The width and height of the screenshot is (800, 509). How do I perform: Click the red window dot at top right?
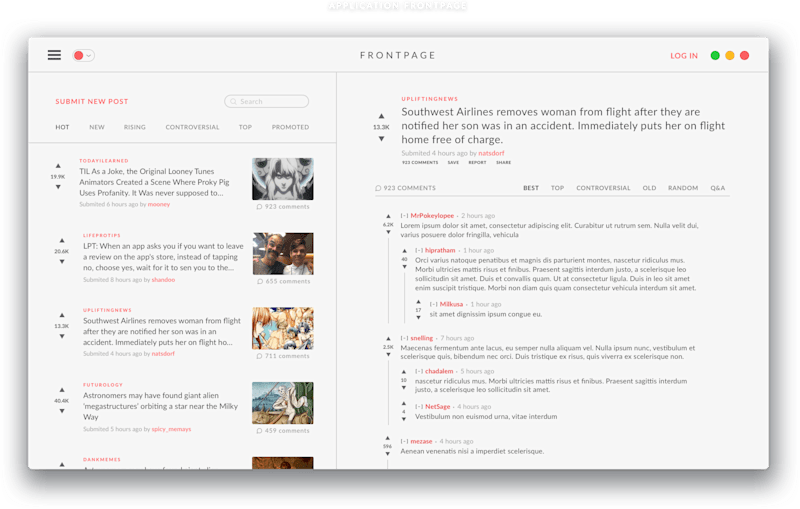[x=744, y=55]
